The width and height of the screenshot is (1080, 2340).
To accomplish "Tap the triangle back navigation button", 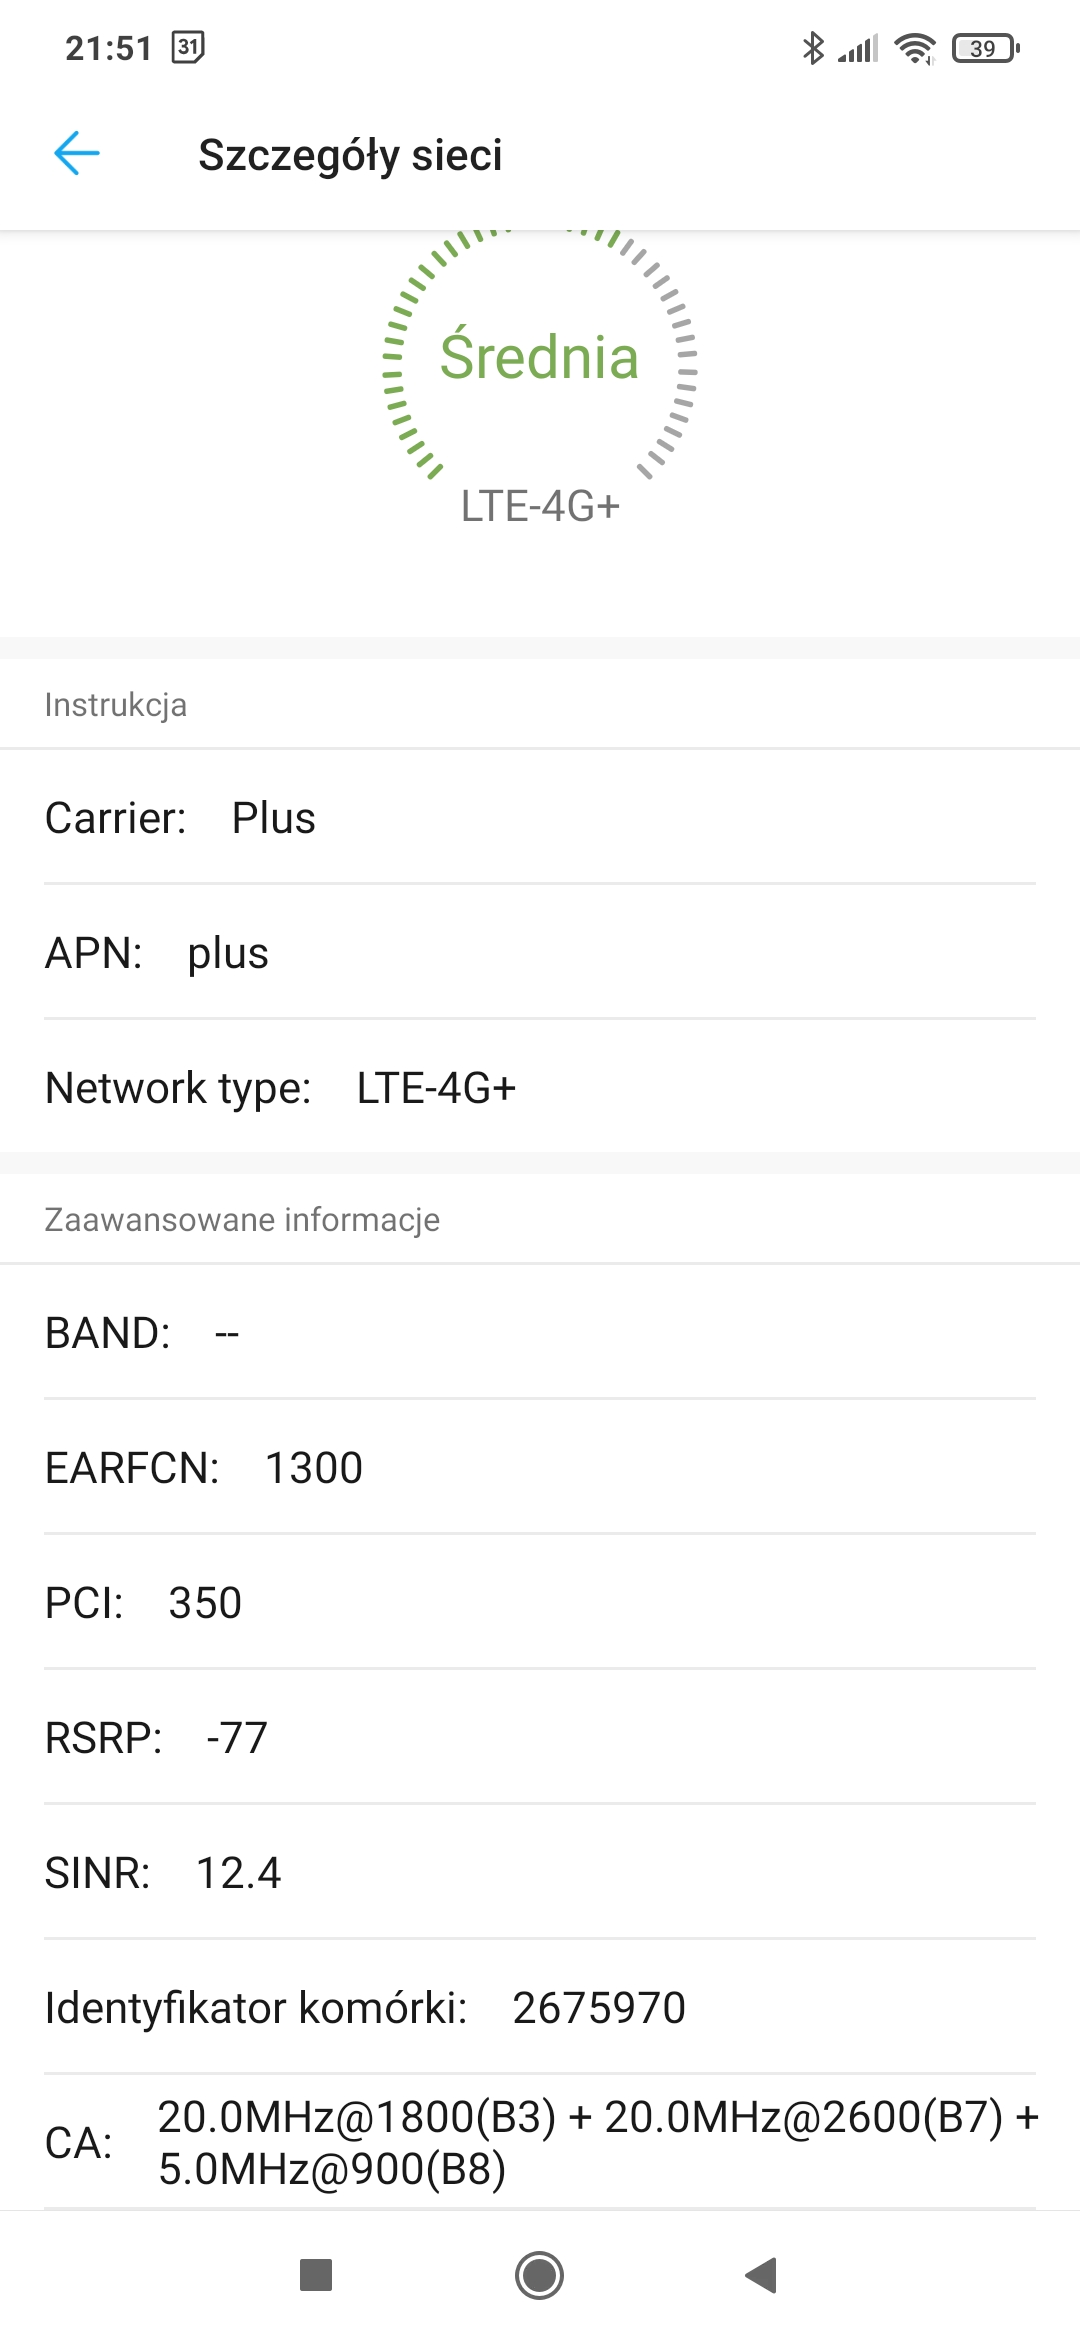I will tap(761, 2275).
